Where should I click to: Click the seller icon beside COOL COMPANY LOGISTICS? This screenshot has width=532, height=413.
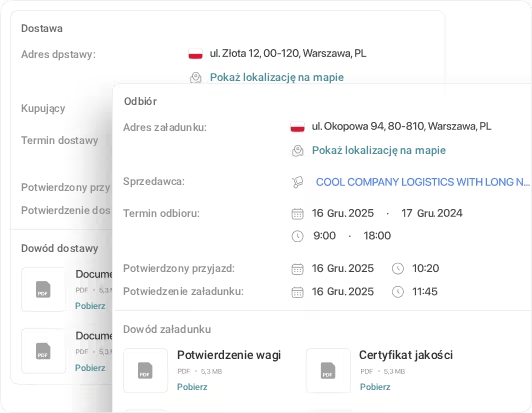(x=298, y=182)
